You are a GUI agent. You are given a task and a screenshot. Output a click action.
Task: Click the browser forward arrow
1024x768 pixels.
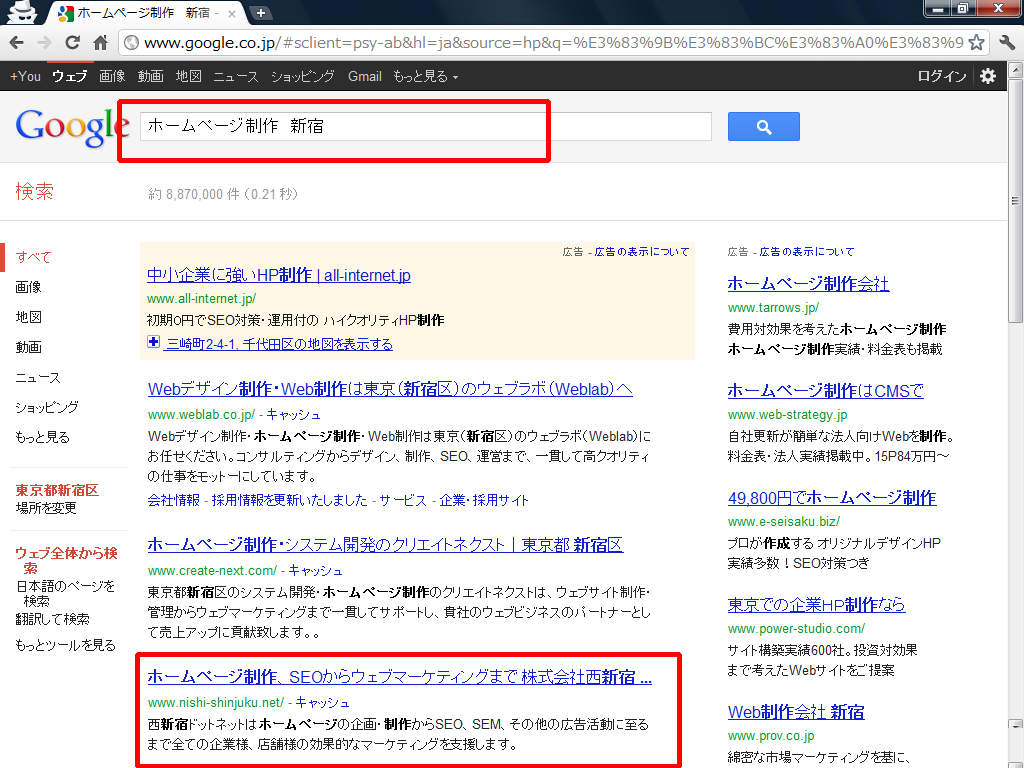click(44, 43)
